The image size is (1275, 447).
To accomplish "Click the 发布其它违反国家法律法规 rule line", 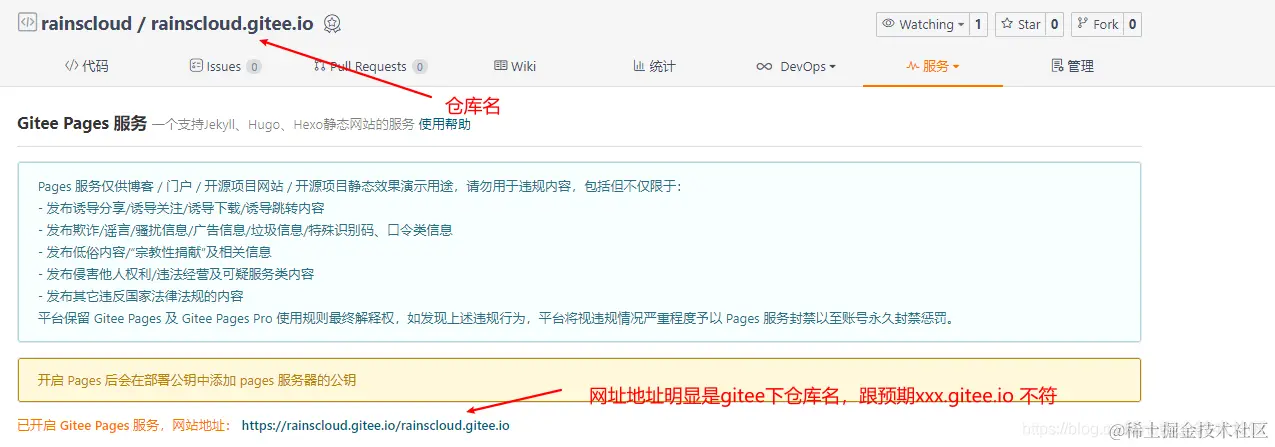I will (141, 296).
